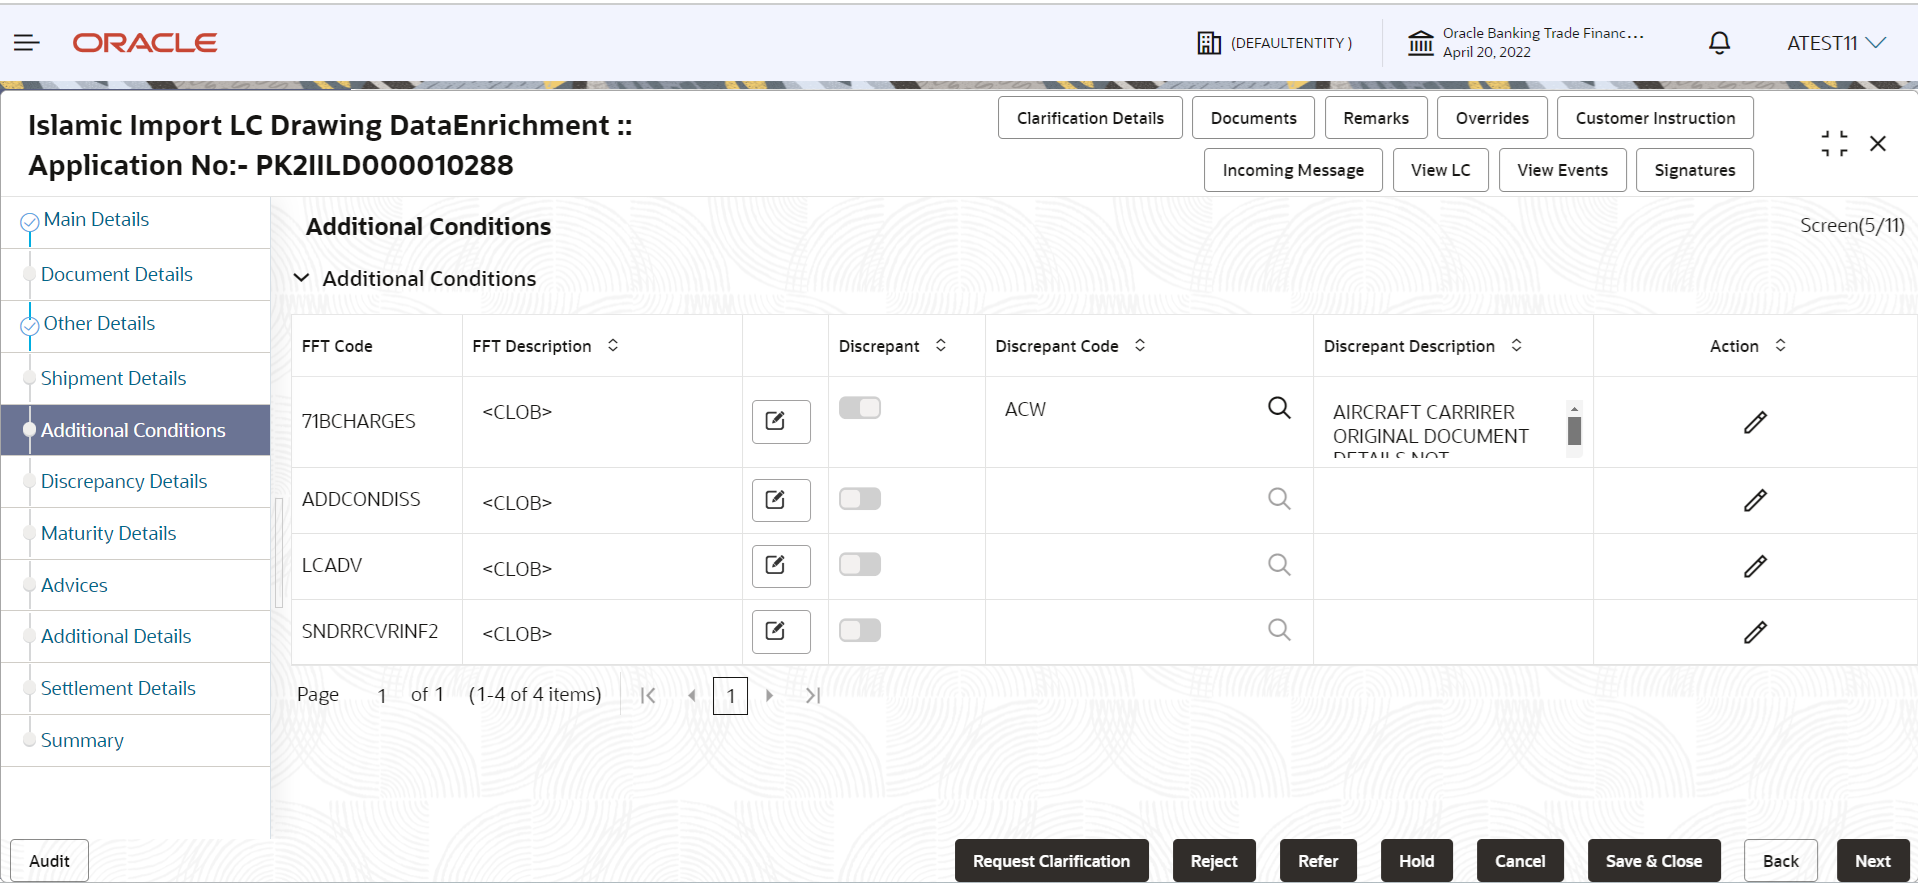Open FFT description editor for SNDRRCVRINF2

[x=781, y=631]
